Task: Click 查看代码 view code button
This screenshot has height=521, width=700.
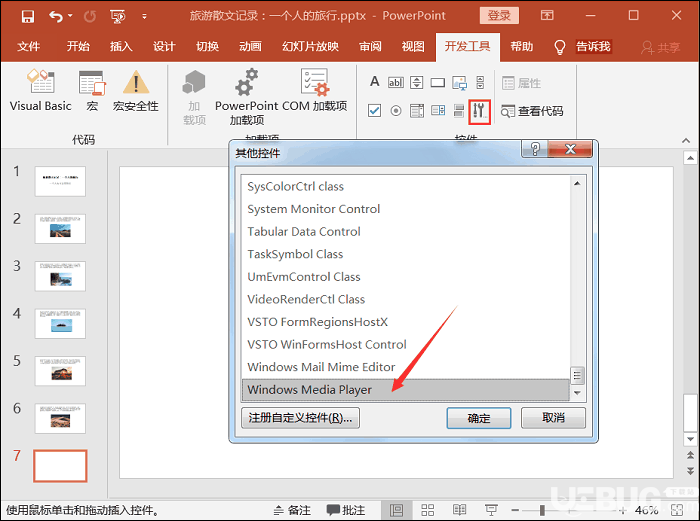Action: pos(532,111)
